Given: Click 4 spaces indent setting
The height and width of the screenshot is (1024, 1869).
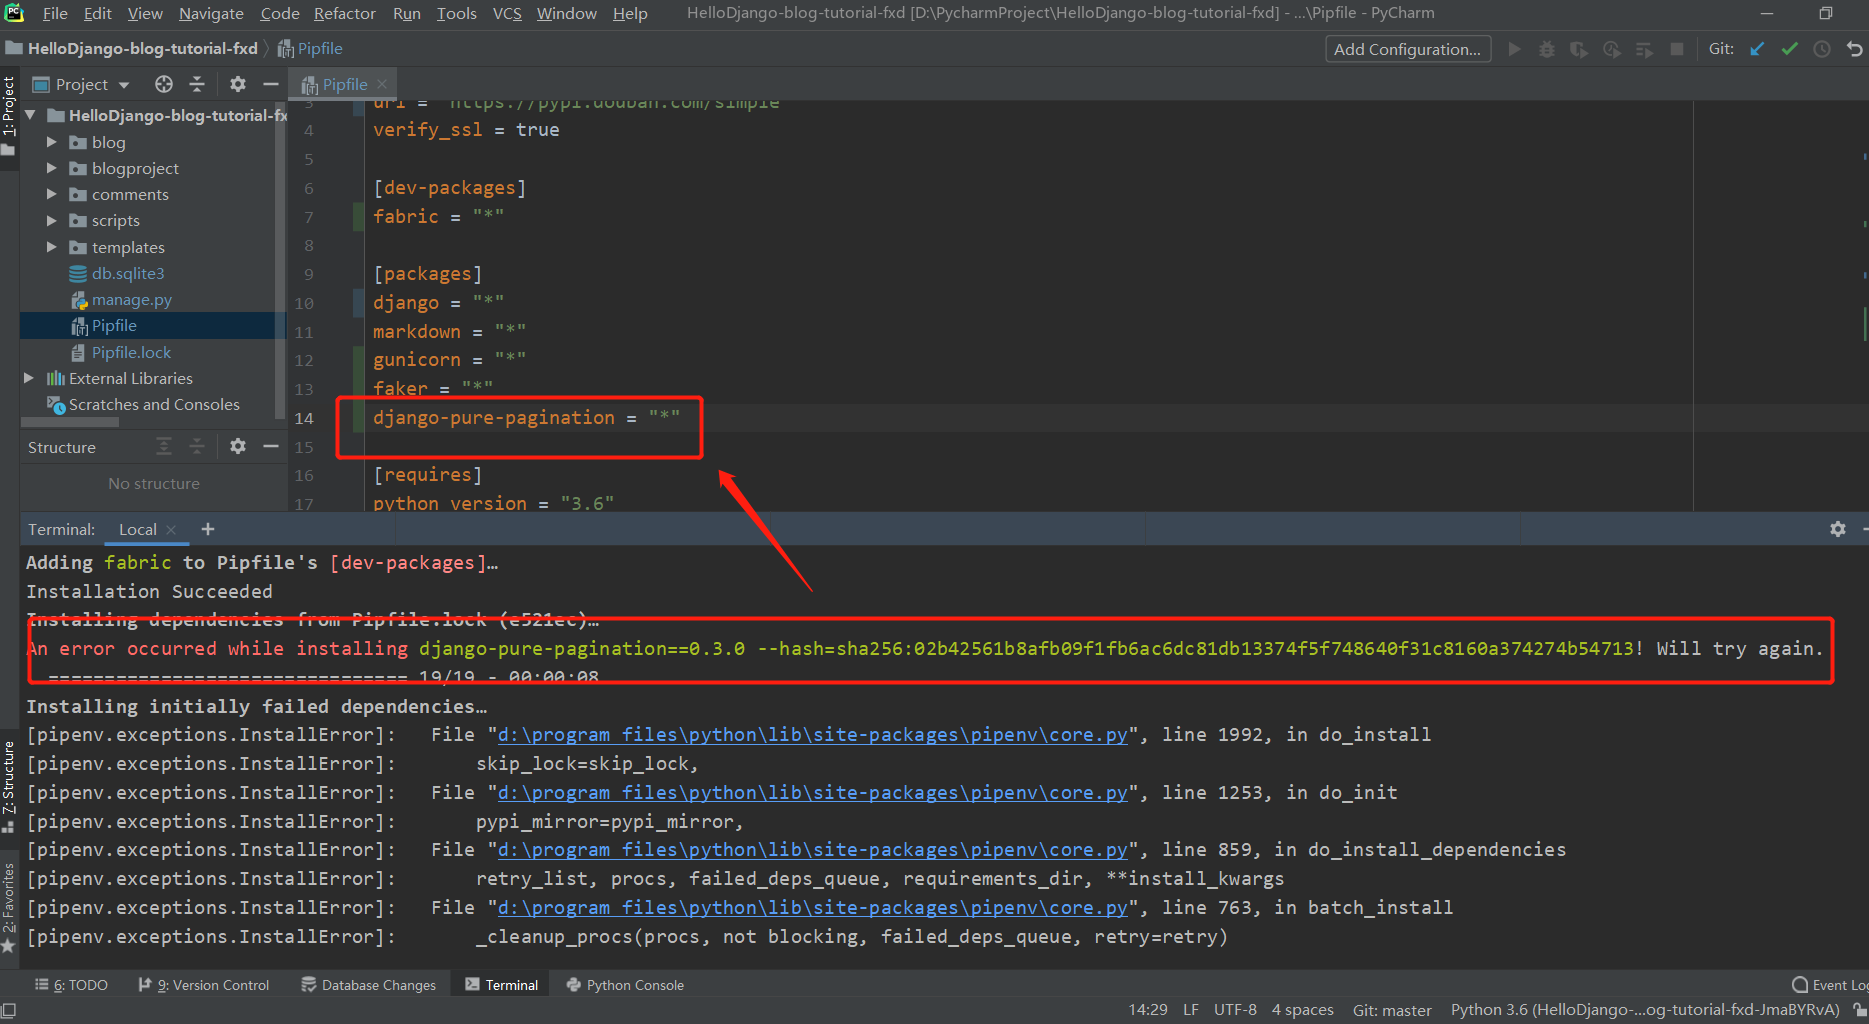Looking at the screenshot, I should [1302, 1010].
